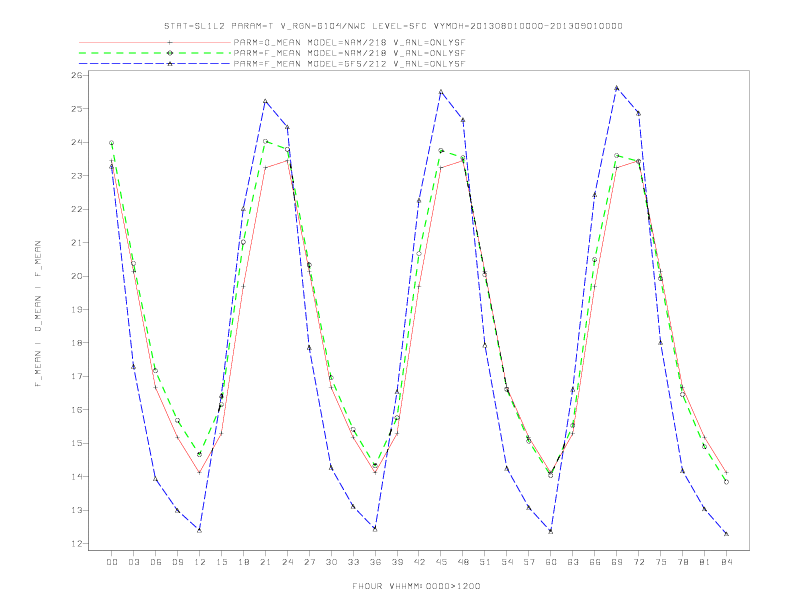Click x-axis tick label 66
The image size is (792, 612).
pyautogui.click(x=595, y=562)
